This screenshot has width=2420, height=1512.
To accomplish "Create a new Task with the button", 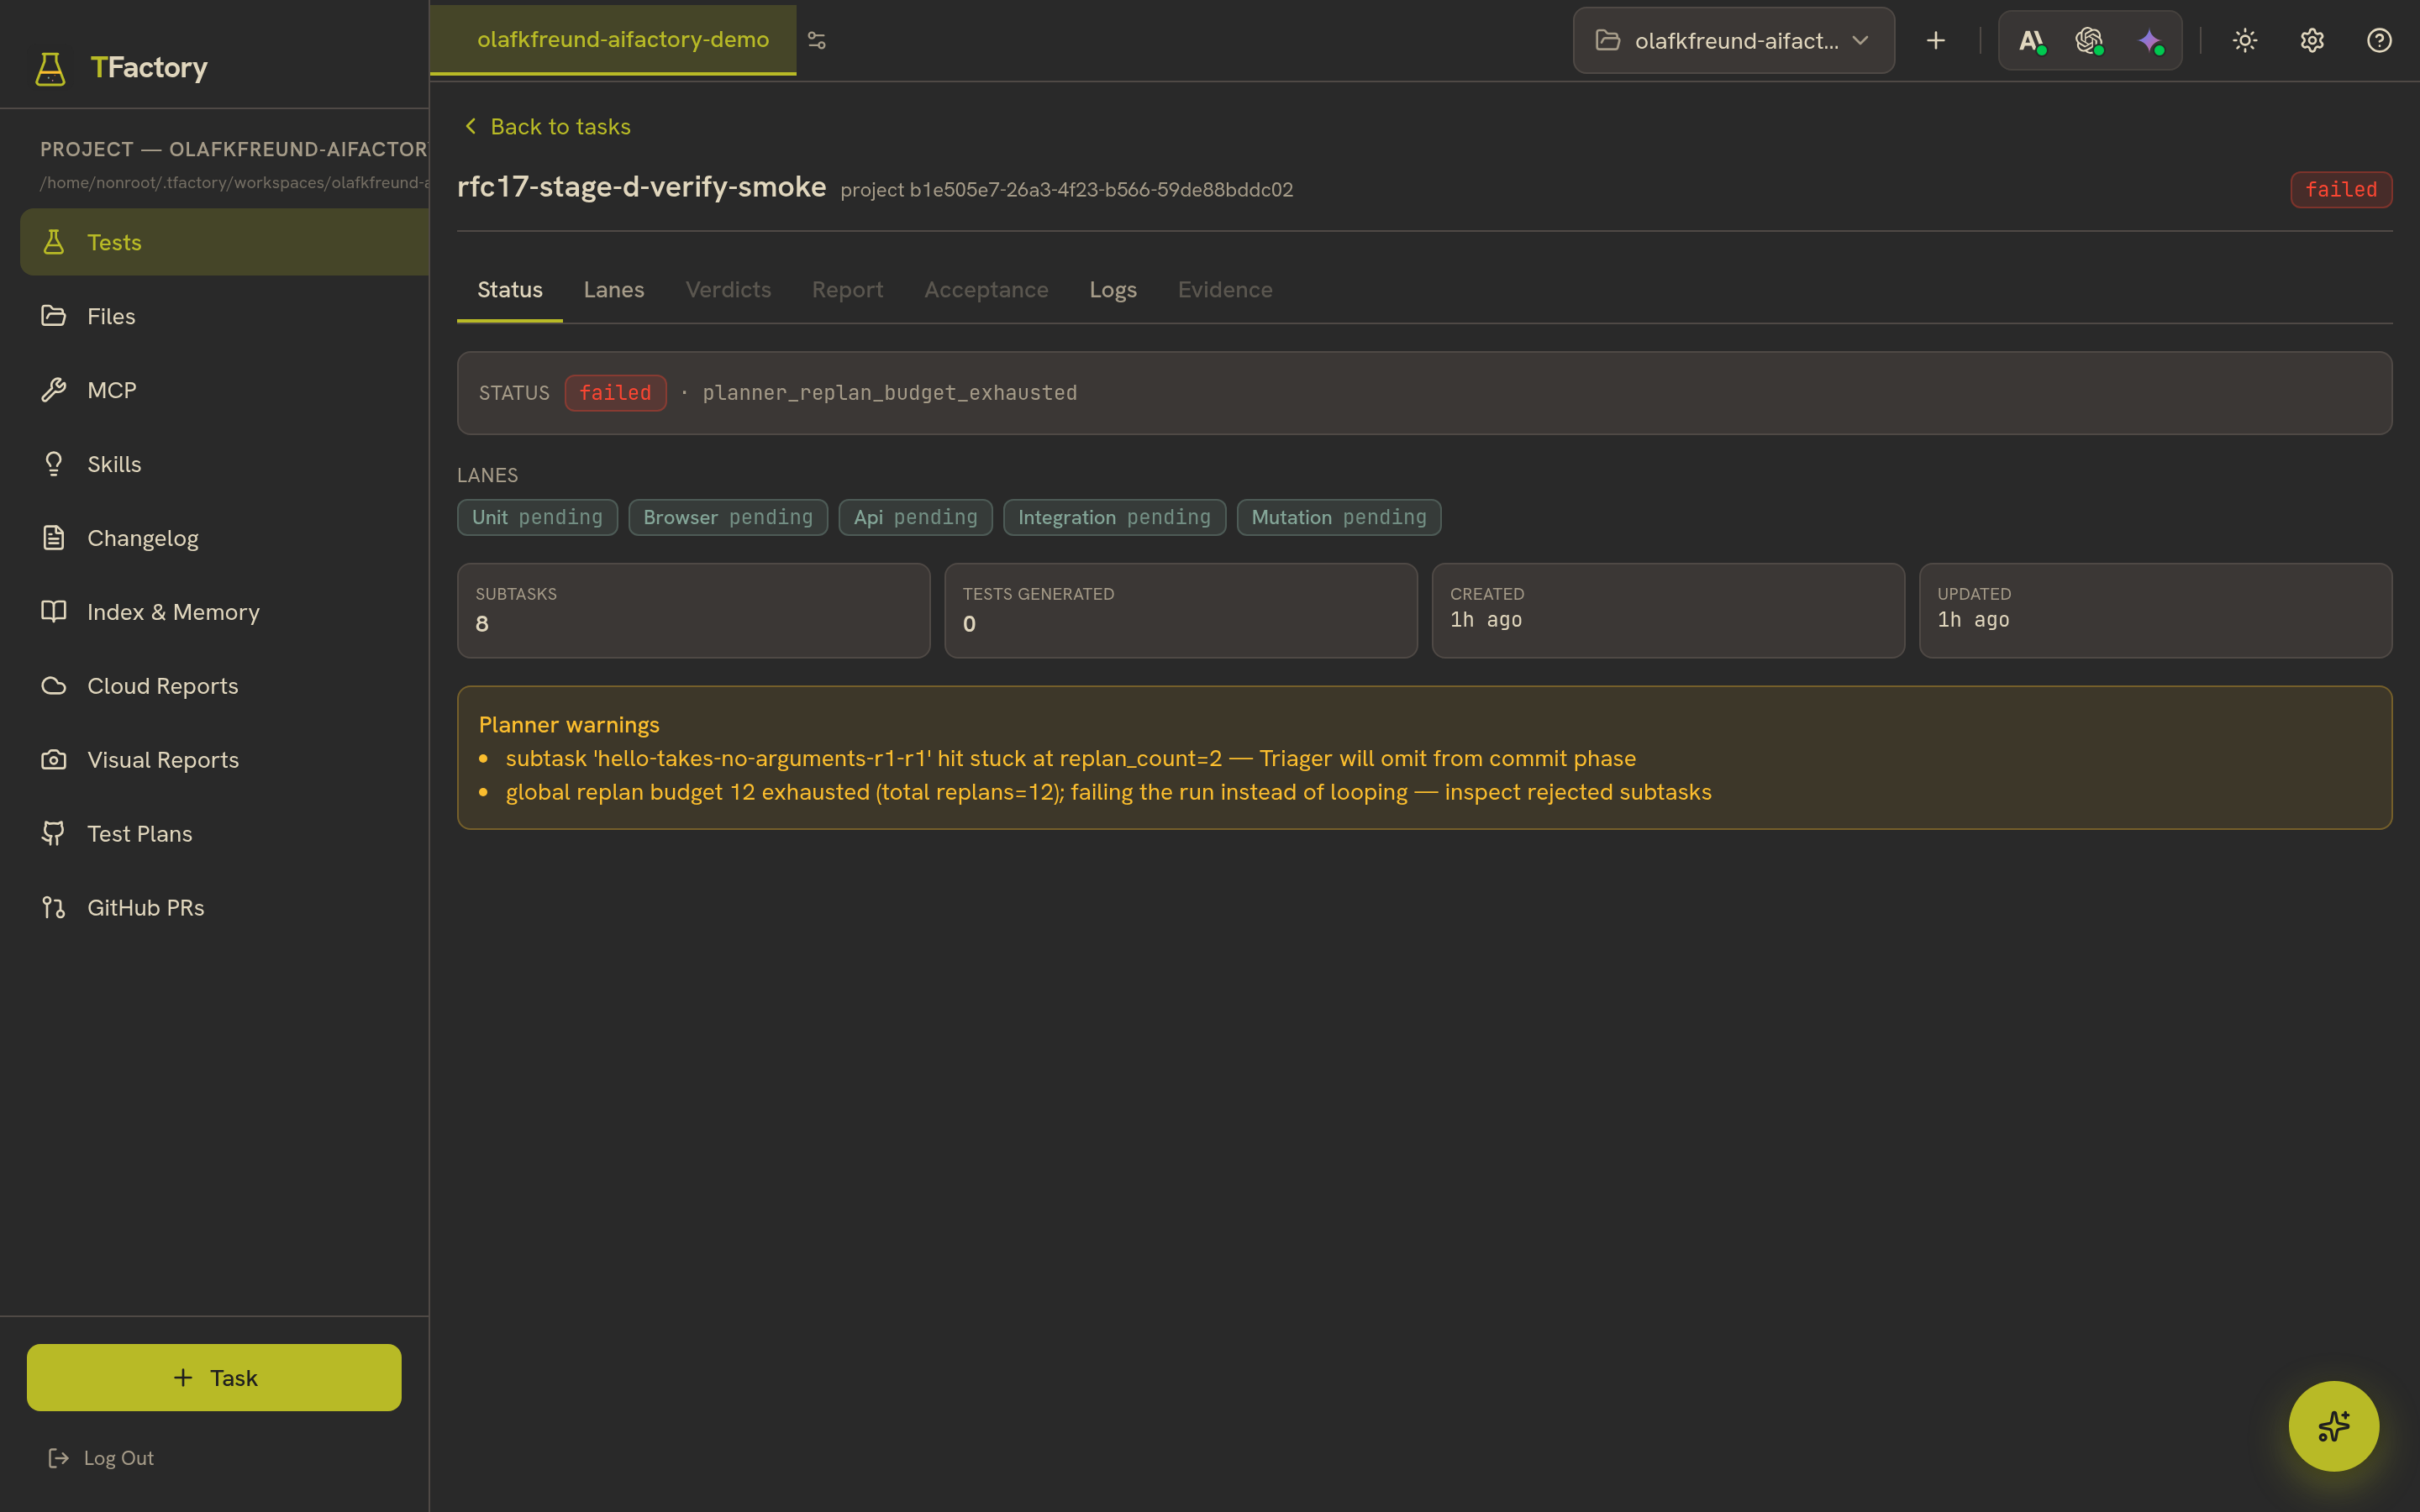I will tap(214, 1377).
